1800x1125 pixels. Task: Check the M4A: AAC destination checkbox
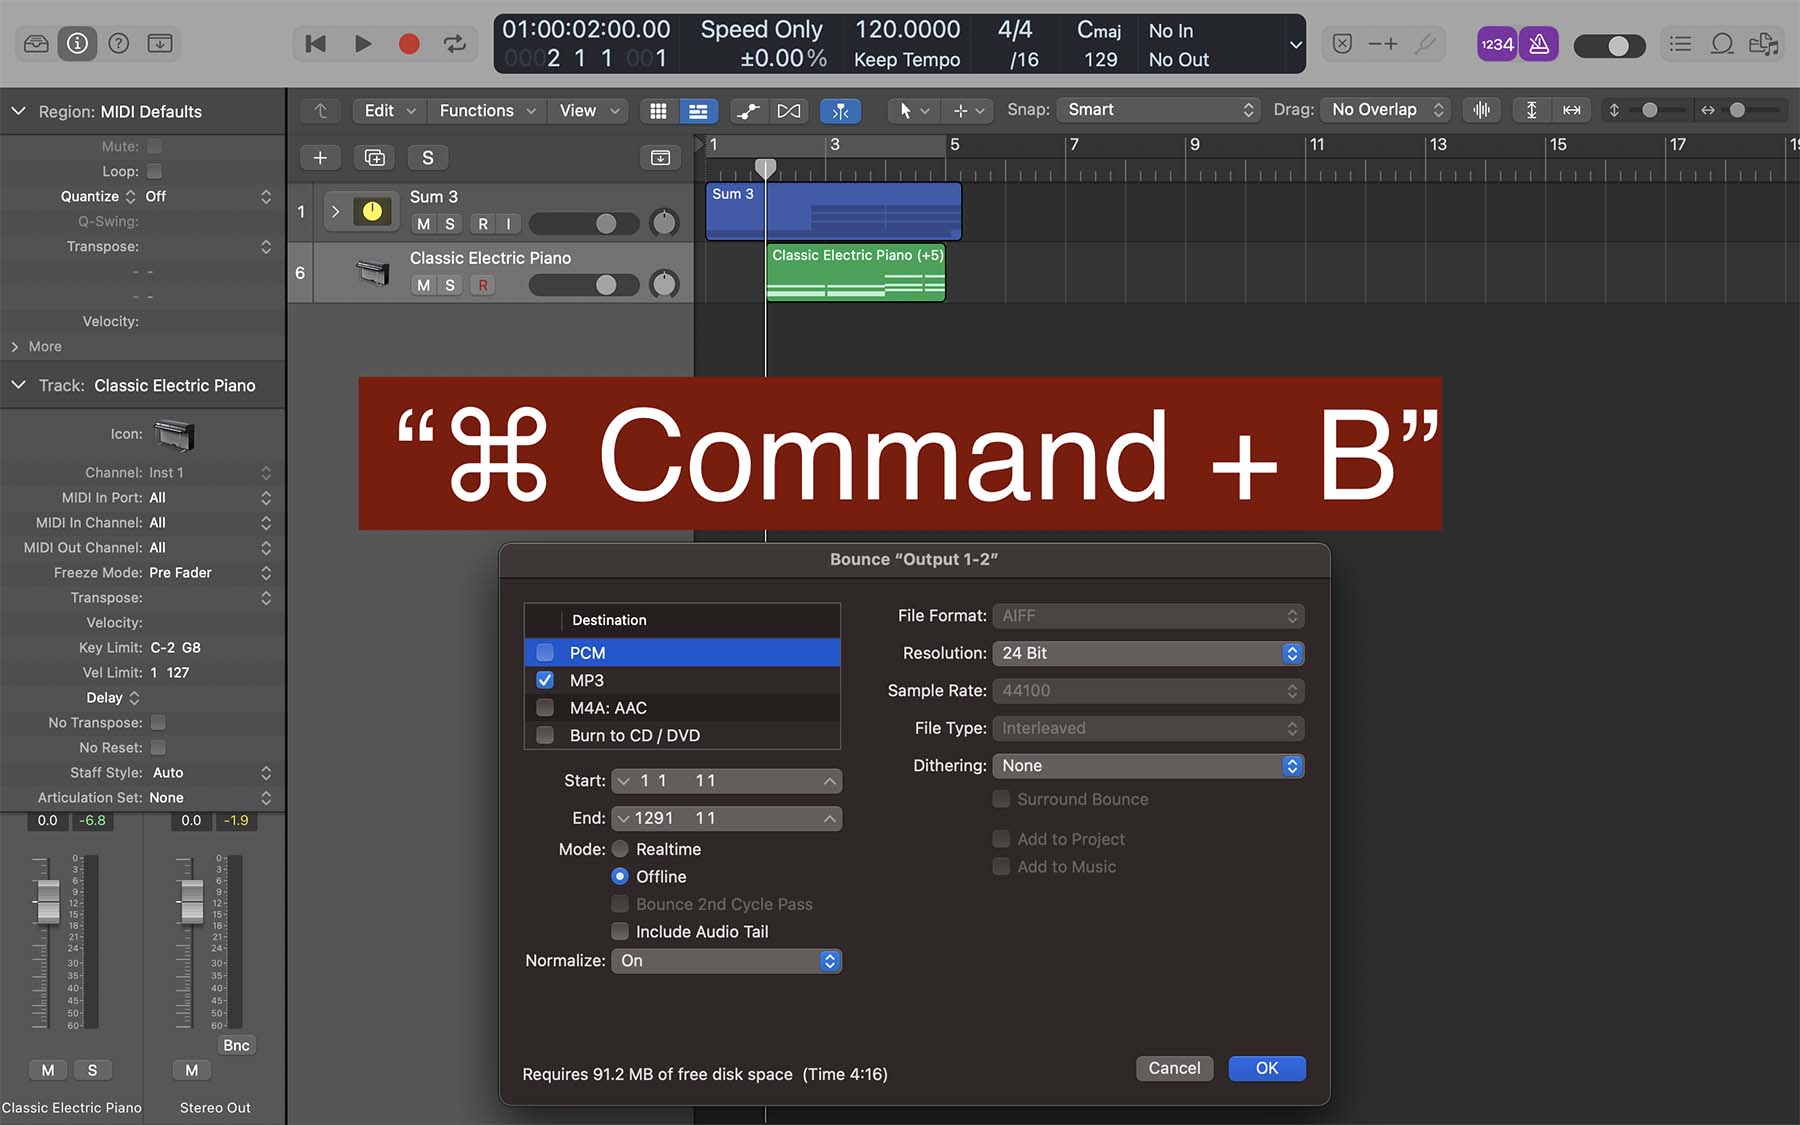545,708
